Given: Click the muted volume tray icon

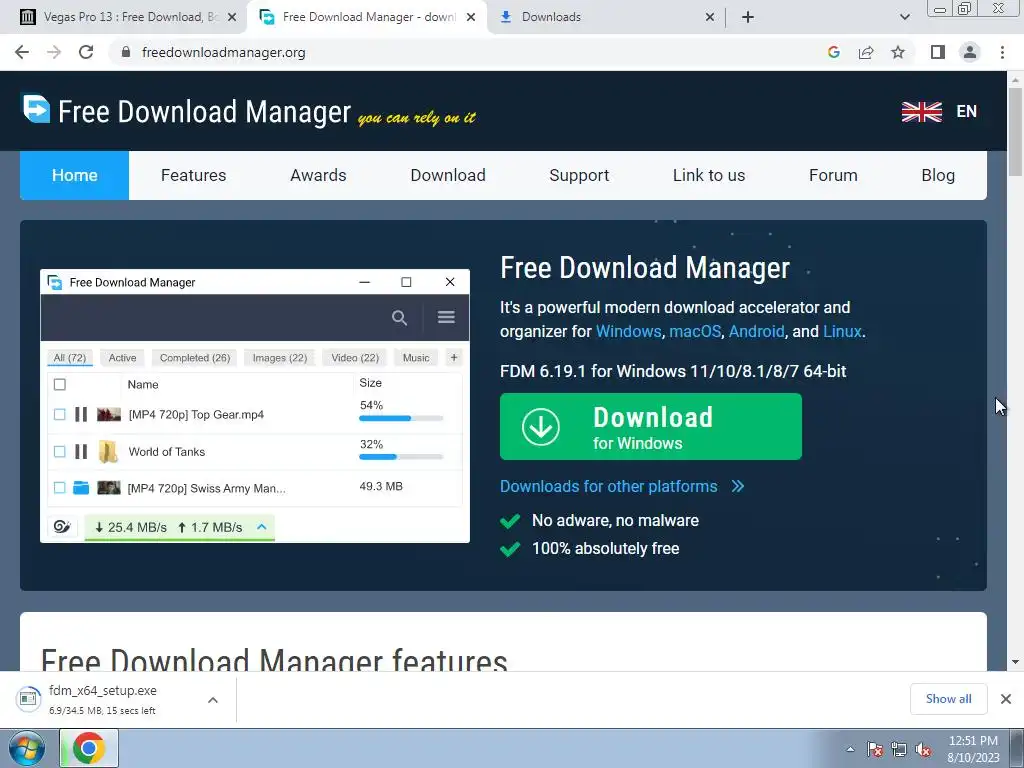Looking at the screenshot, I should coord(923,749).
